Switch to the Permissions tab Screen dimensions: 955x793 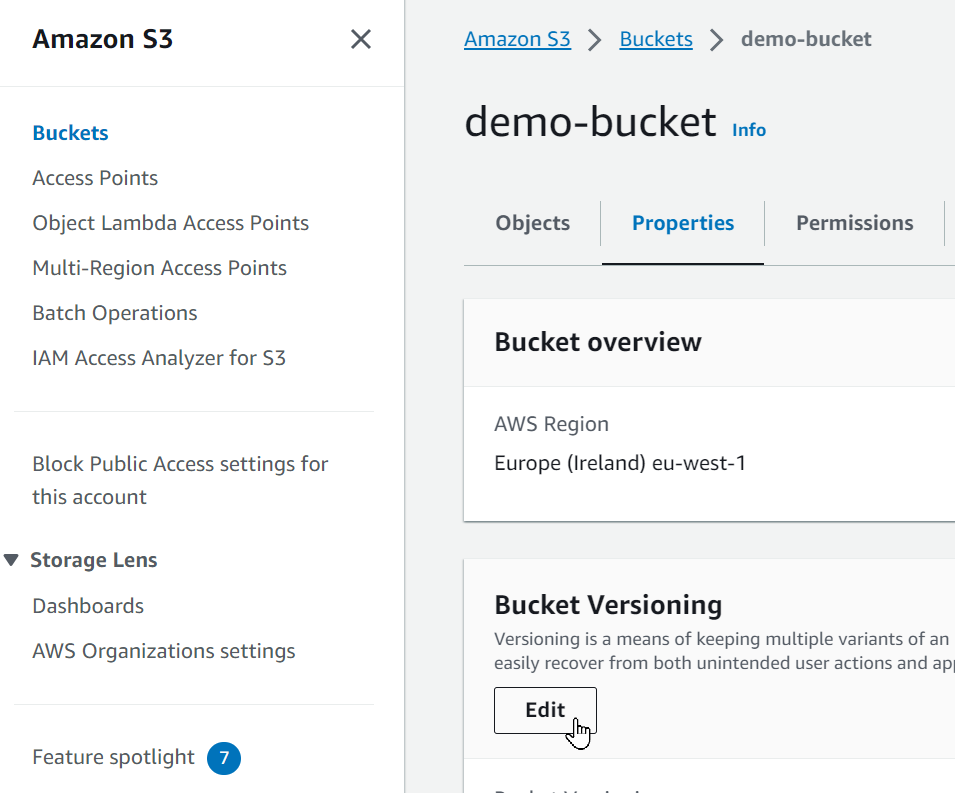(x=855, y=223)
